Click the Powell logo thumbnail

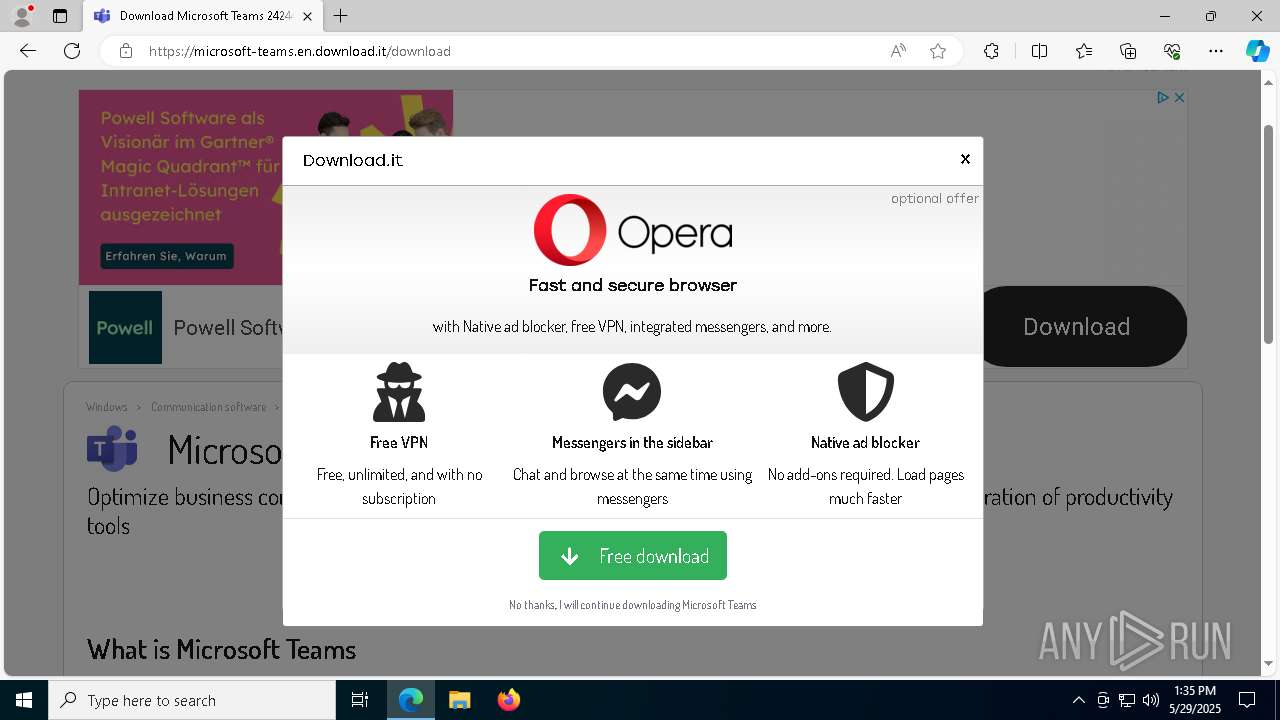(x=125, y=327)
